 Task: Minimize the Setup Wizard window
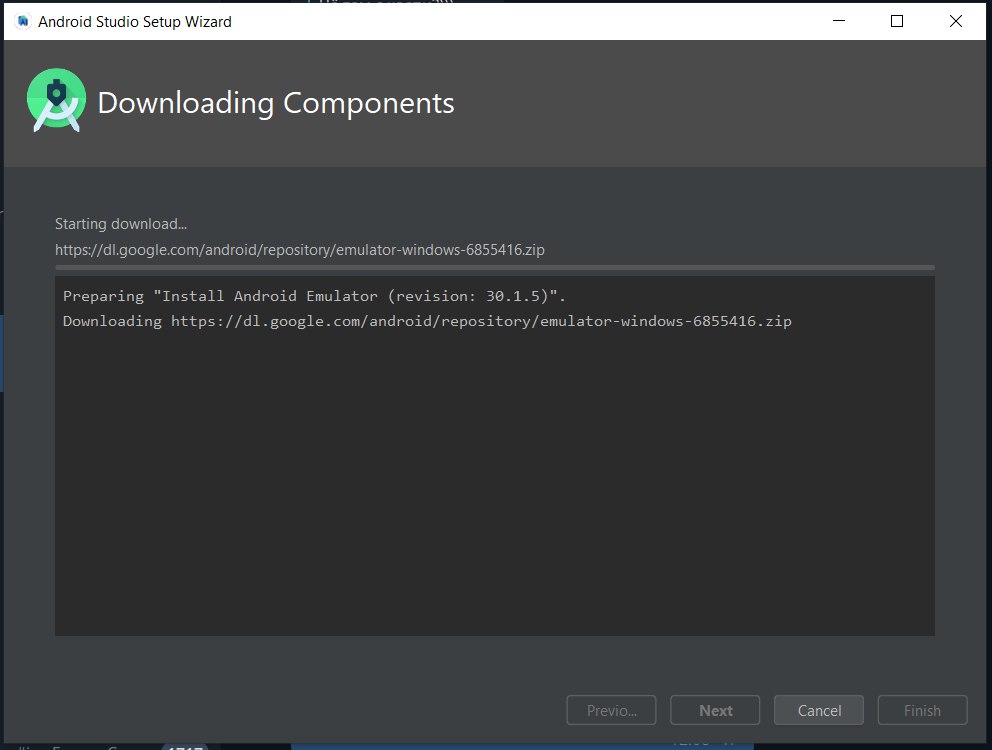839,21
